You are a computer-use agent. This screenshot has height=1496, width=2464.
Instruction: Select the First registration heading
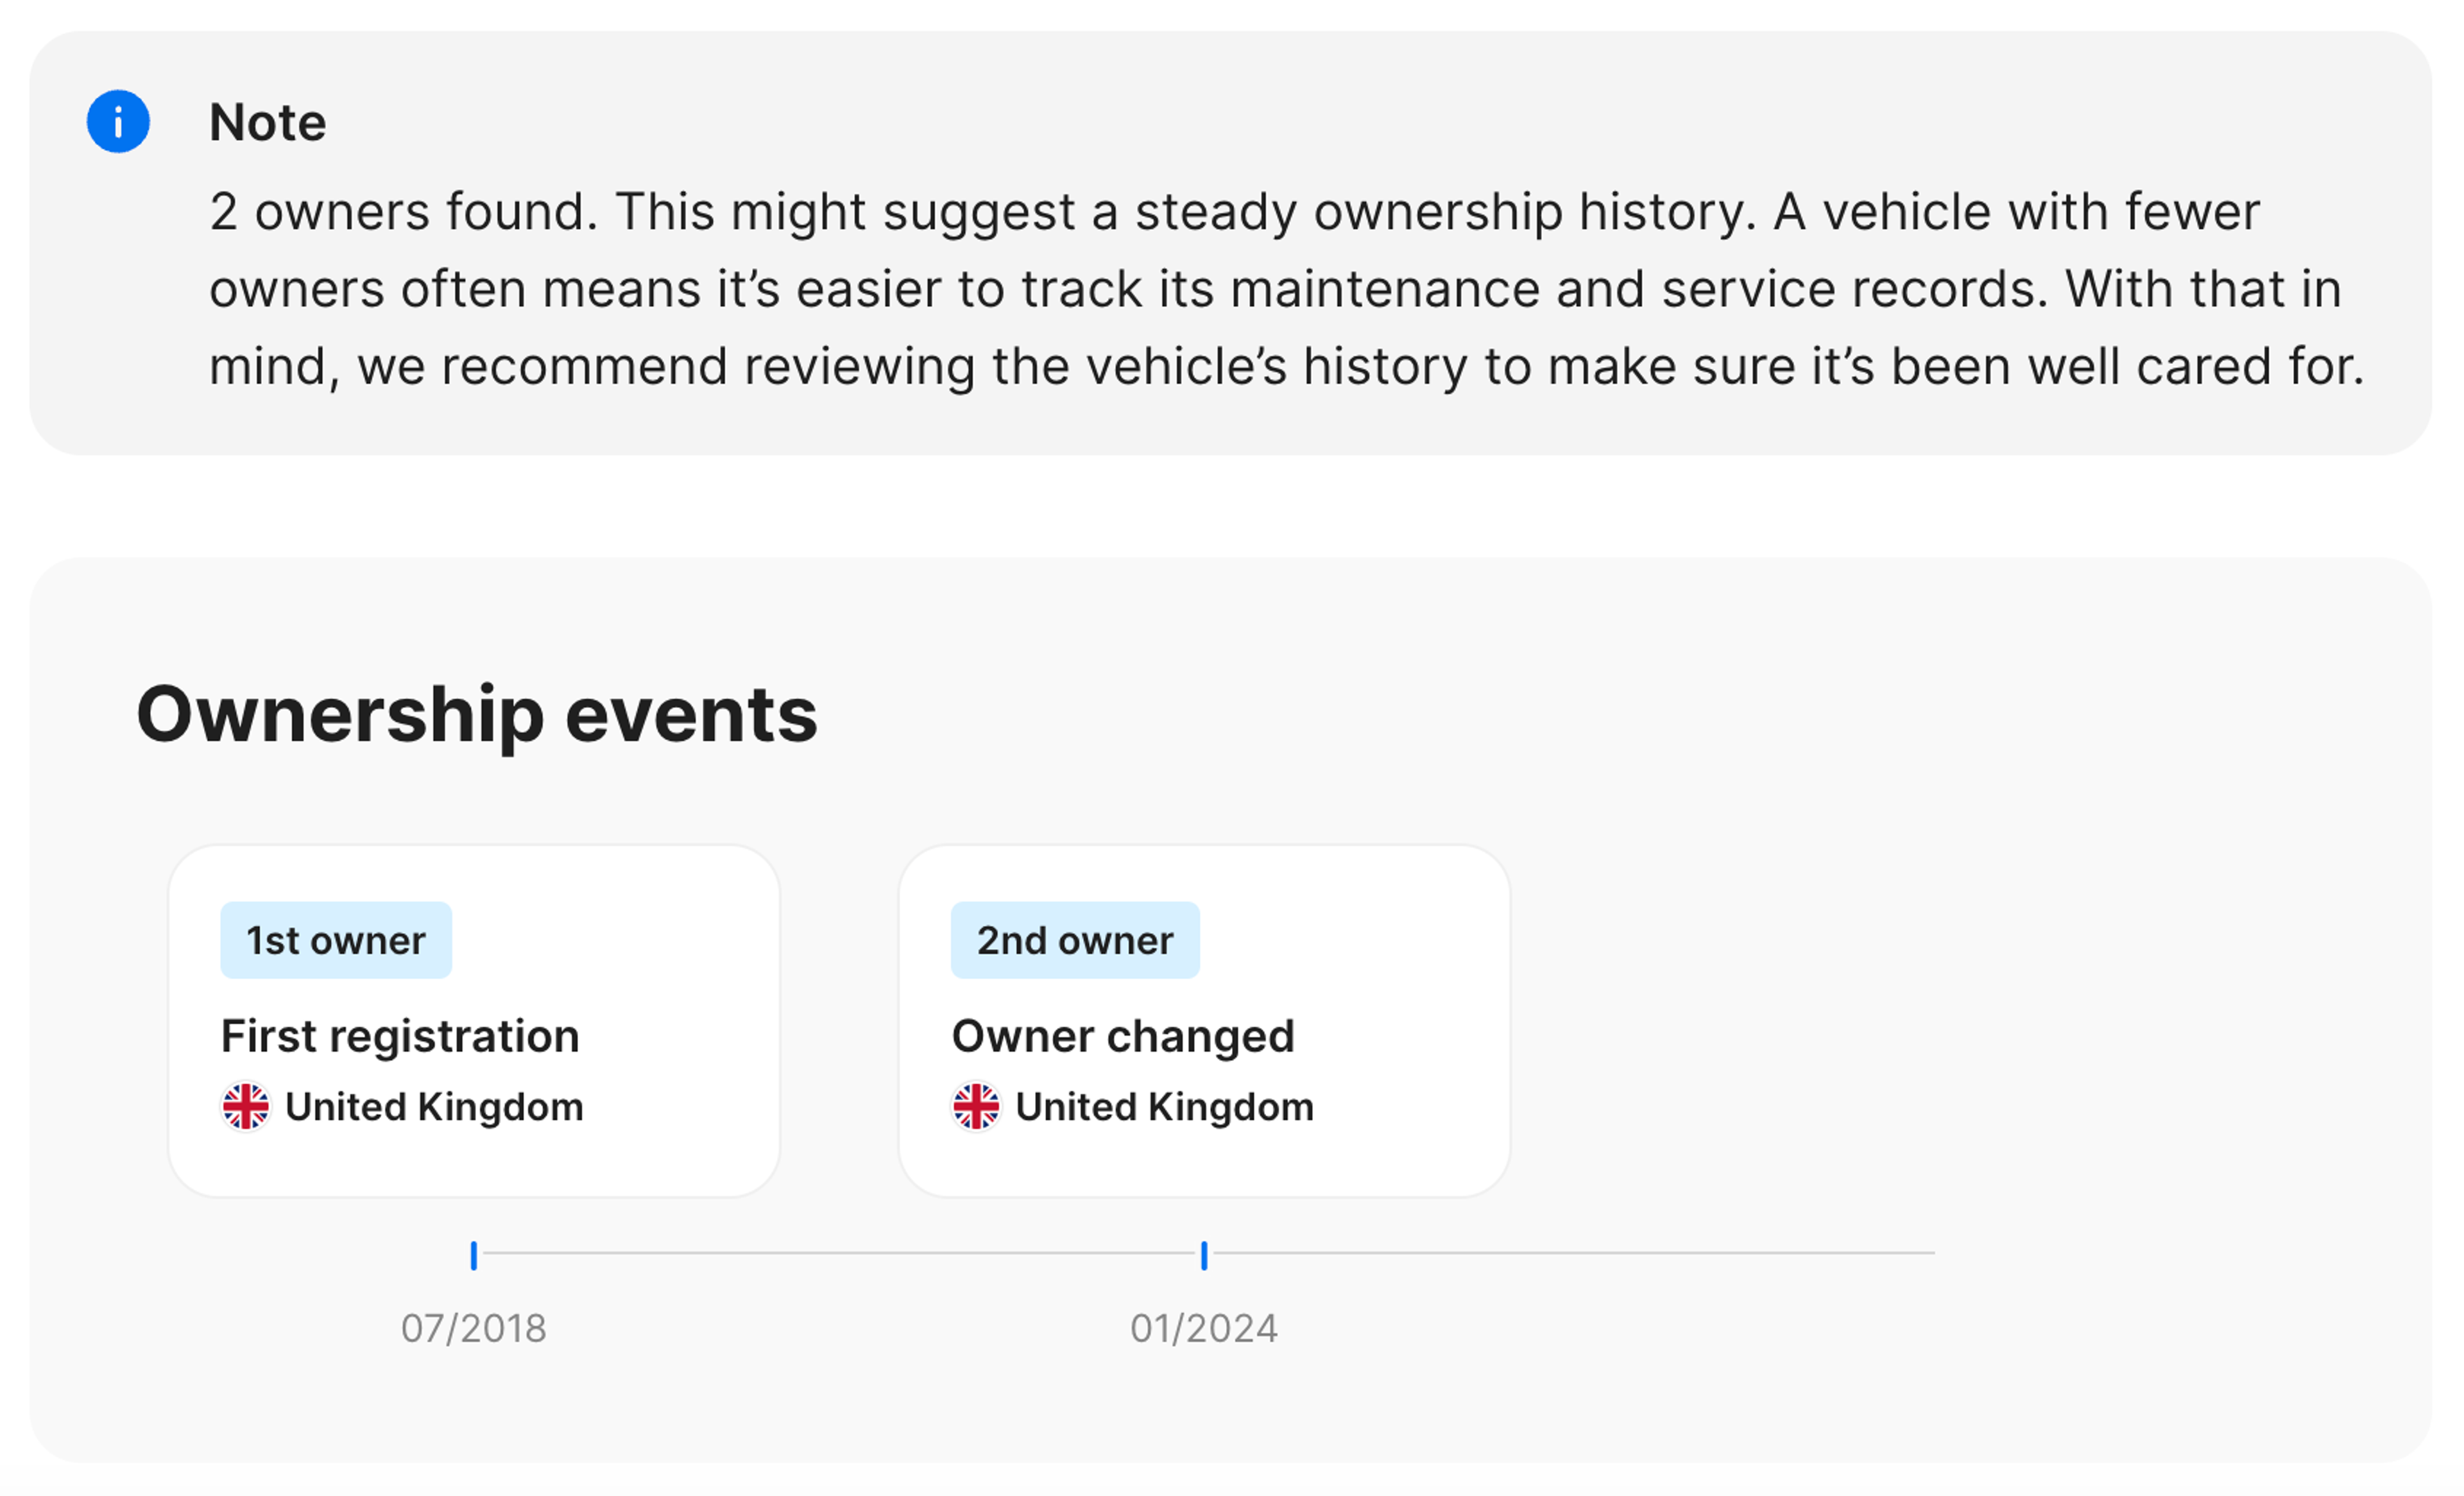(400, 1036)
